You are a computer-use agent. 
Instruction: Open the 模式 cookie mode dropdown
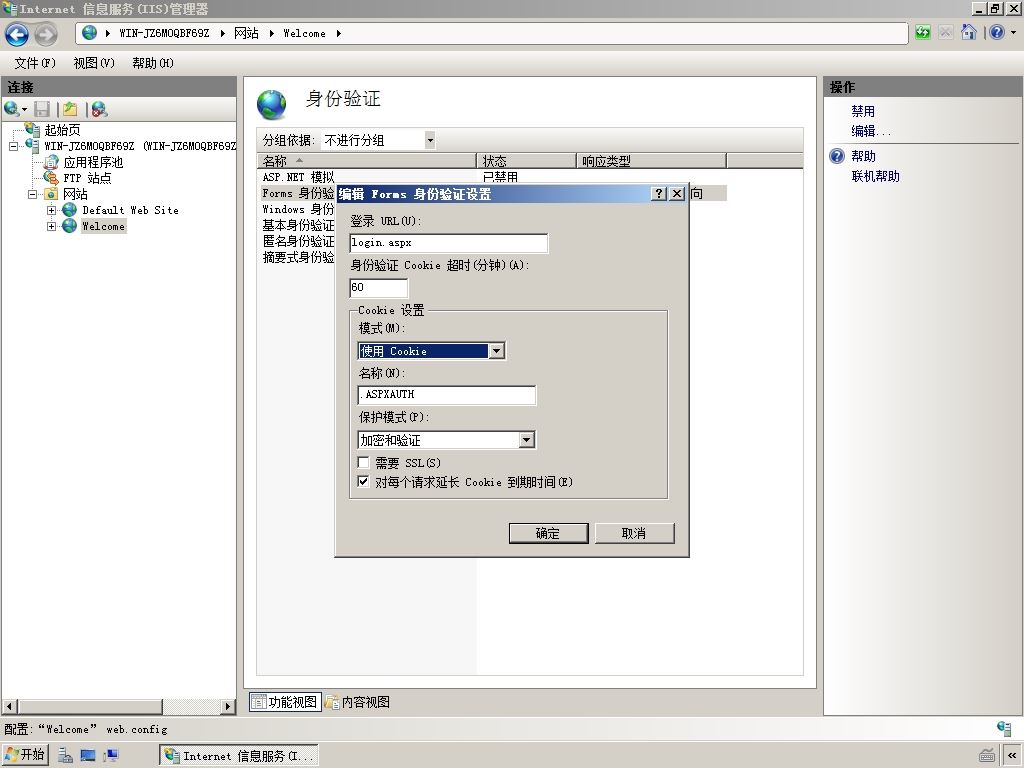click(496, 351)
